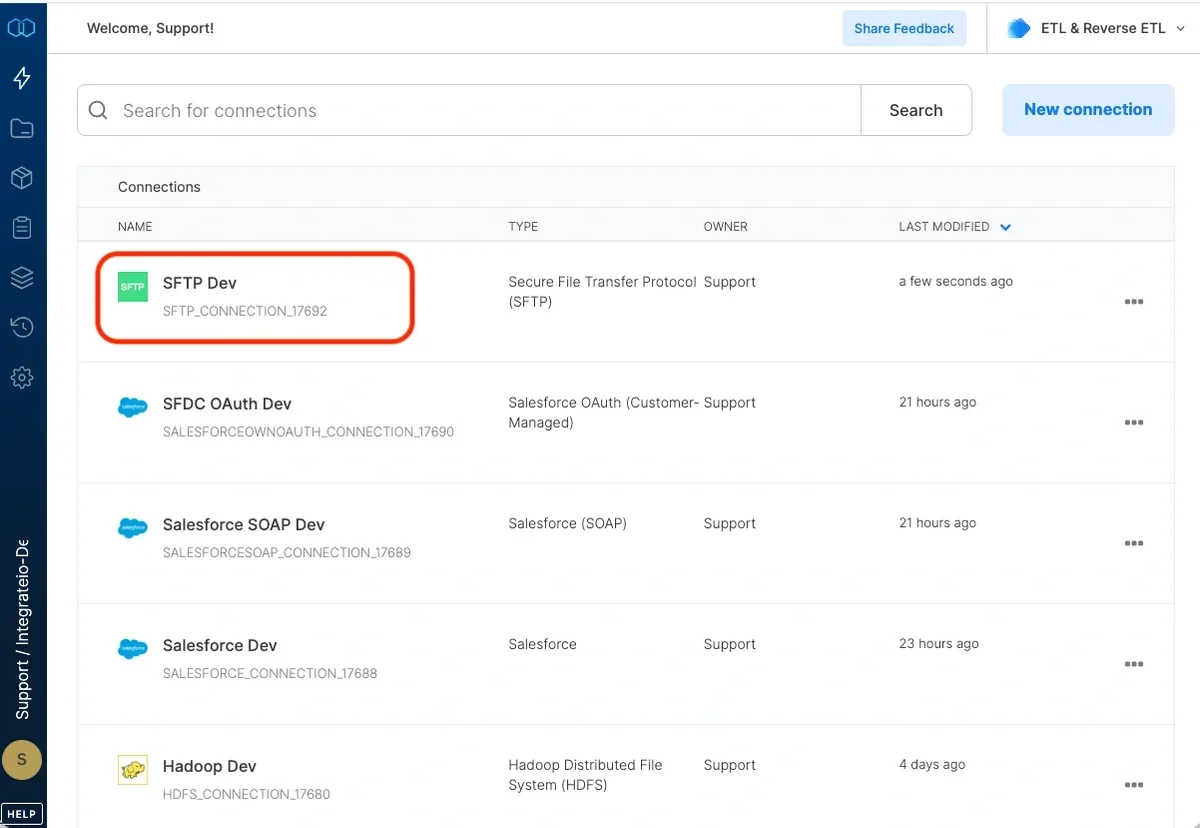Image resolution: width=1200 pixels, height=828 pixels.
Task: Select the stacked layers connections icon
Action: pos(22,278)
